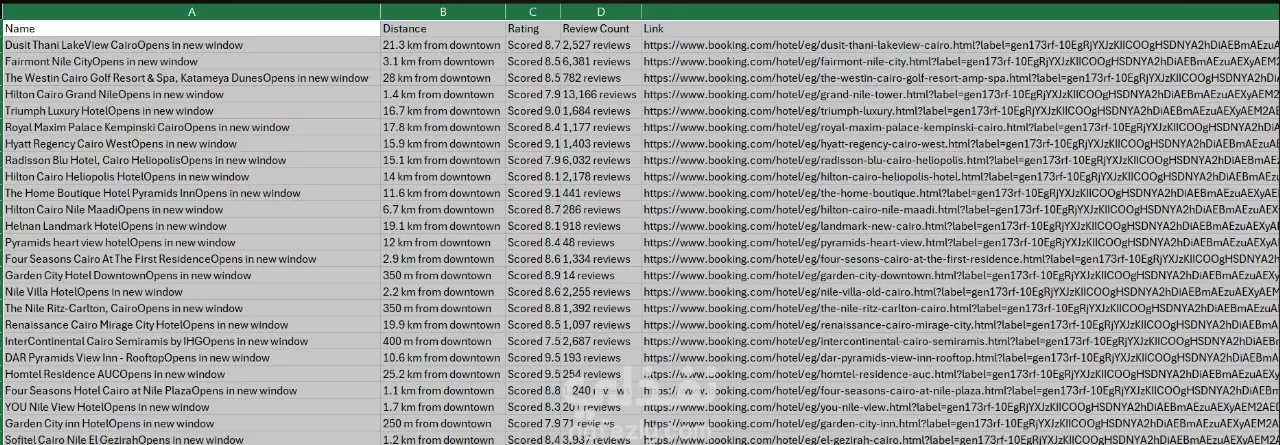
Task: Select the Hilton Cairo Grand Nile name cell
Action: point(191,94)
